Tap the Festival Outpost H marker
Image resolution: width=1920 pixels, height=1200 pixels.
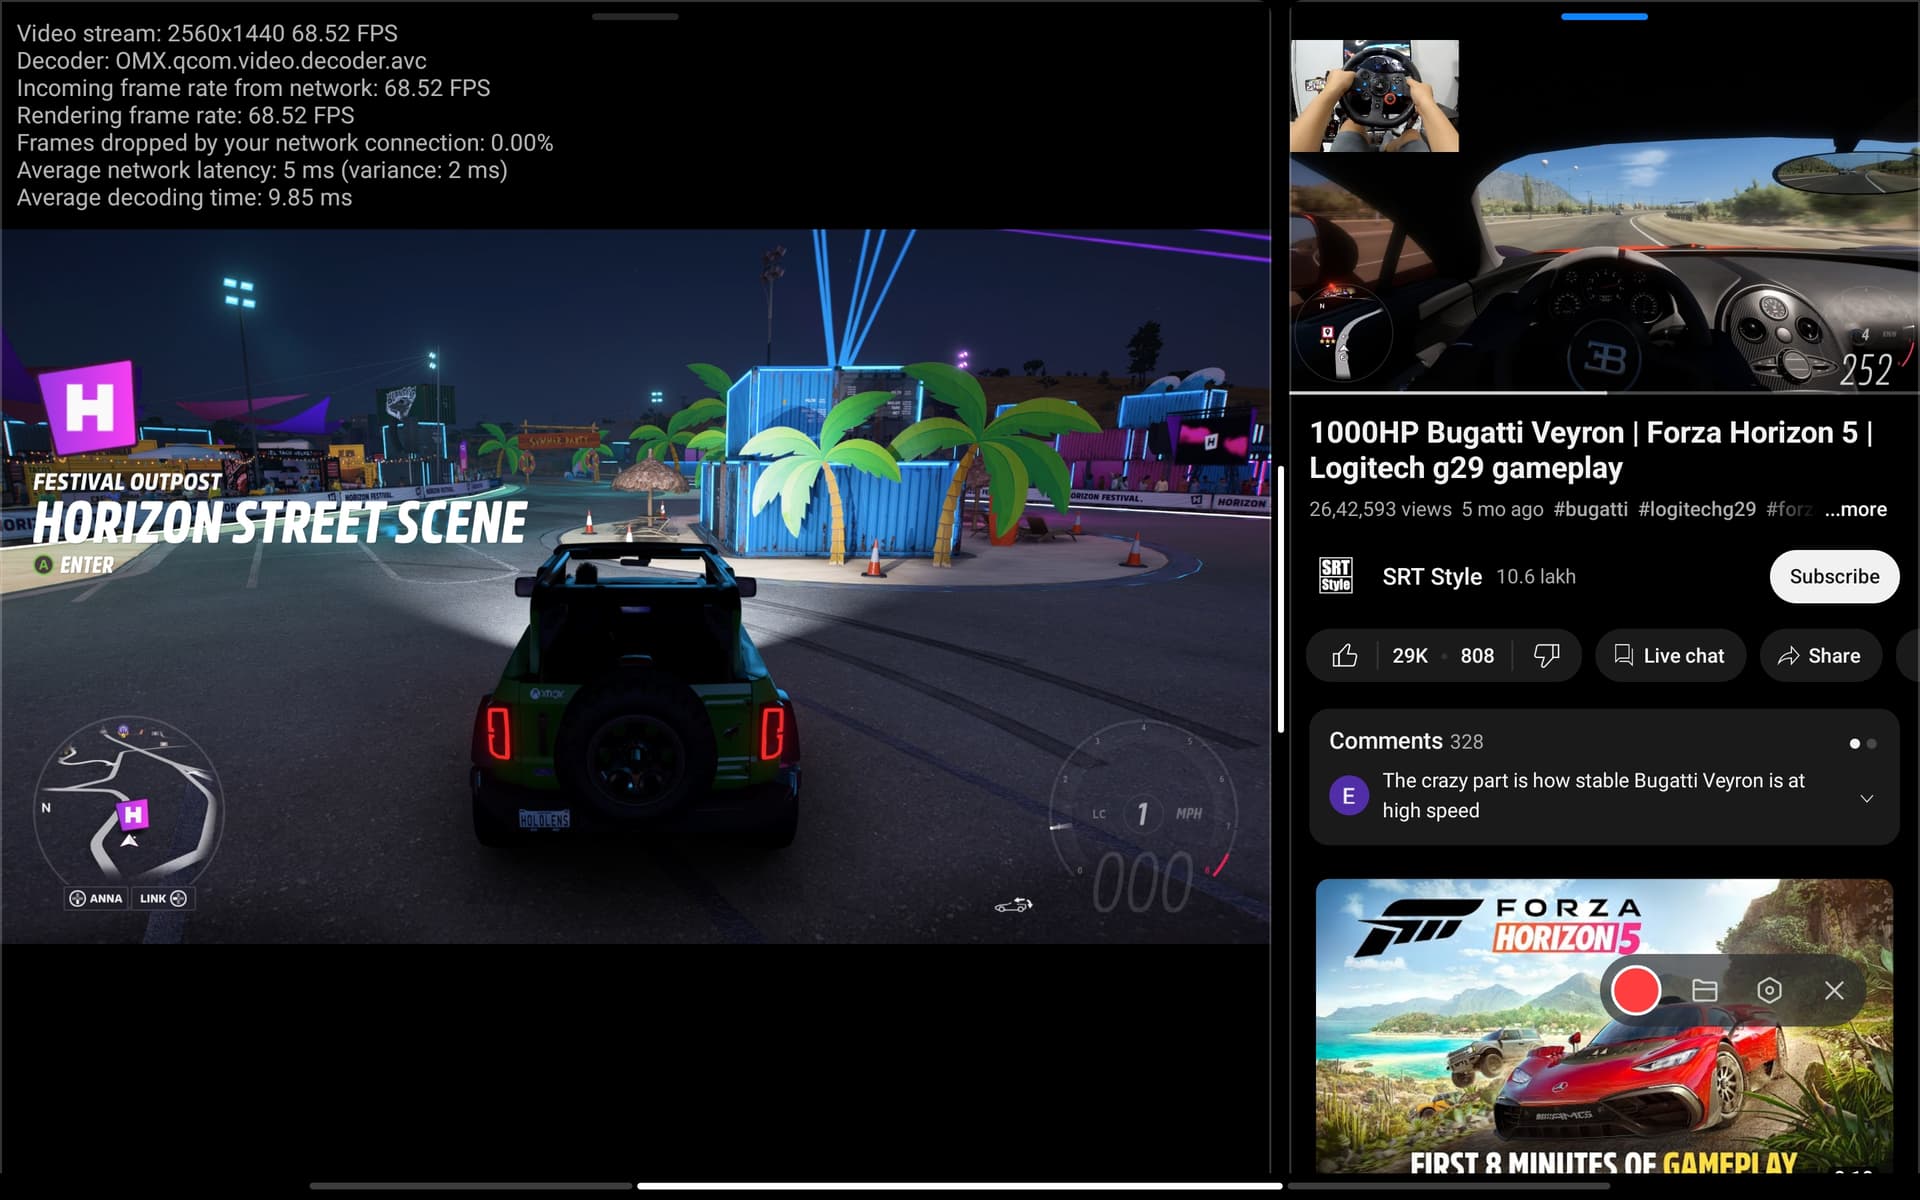[x=88, y=407]
